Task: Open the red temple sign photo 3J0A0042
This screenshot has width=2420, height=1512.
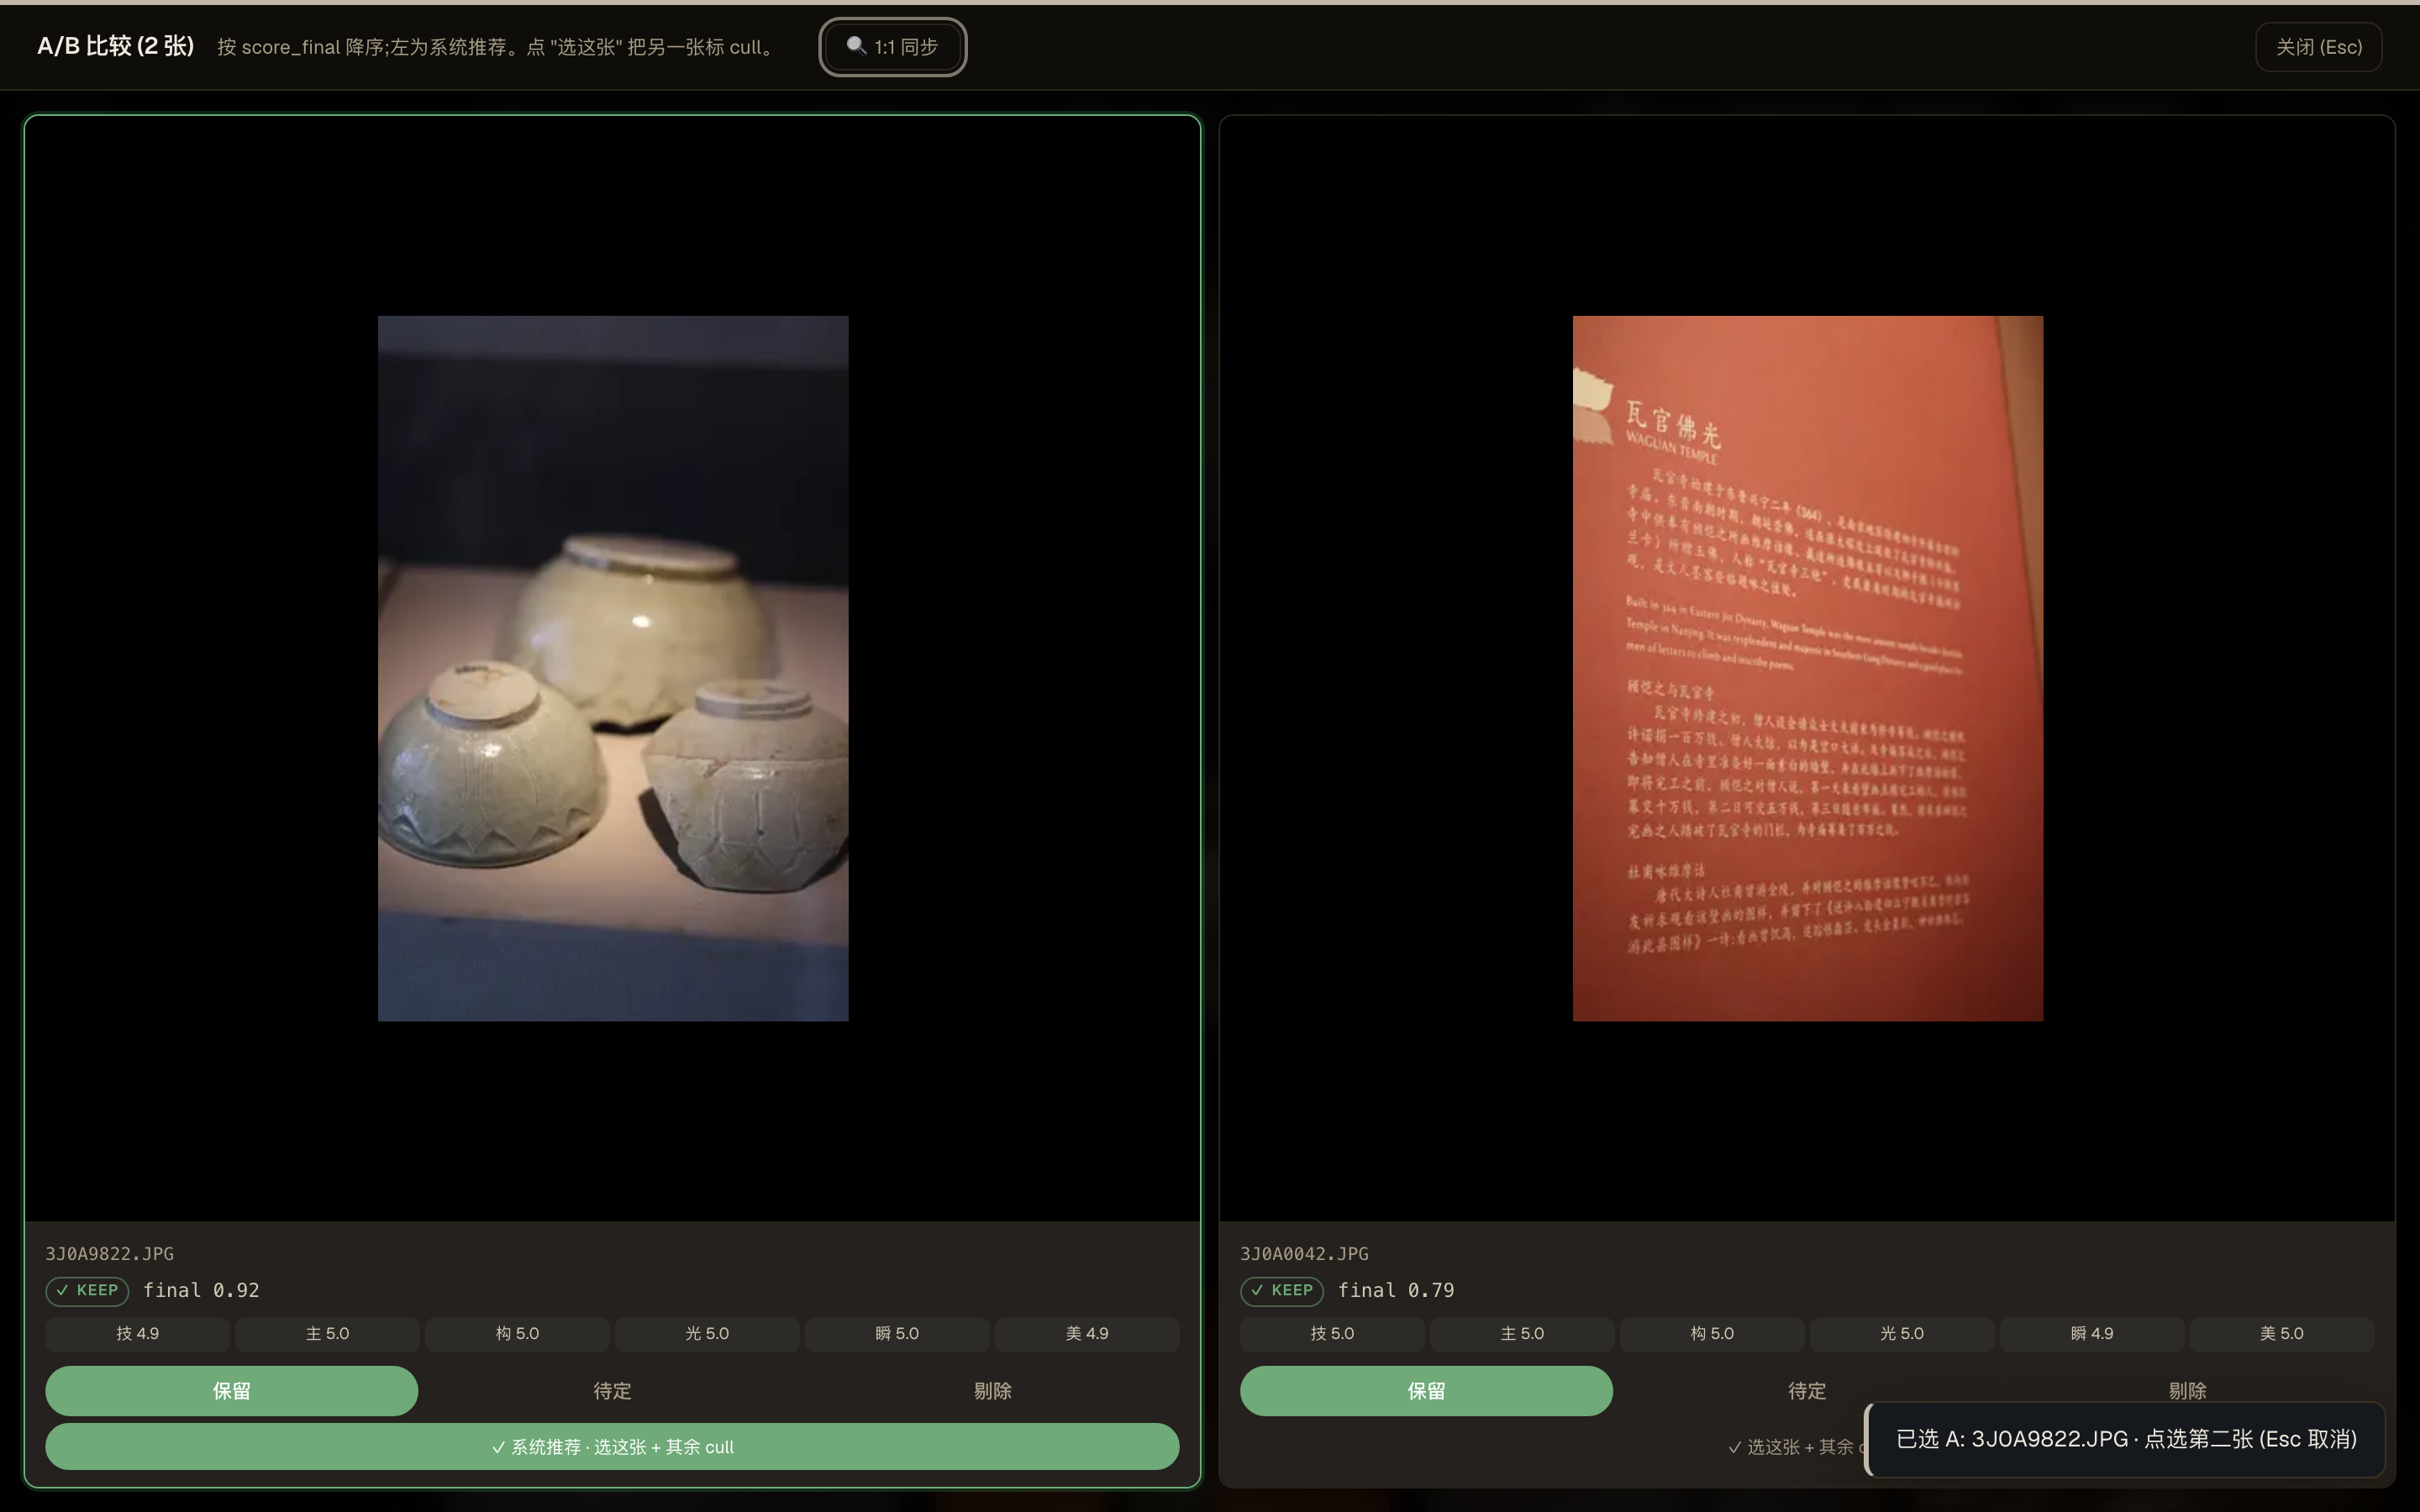Action: 1807,668
